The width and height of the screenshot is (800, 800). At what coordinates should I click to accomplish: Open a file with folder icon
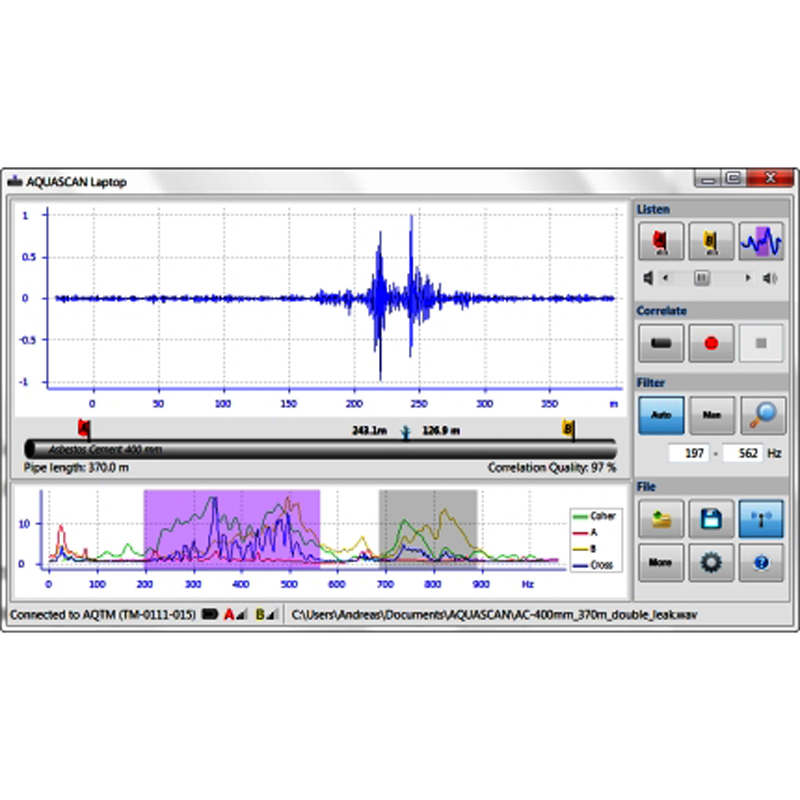[x=661, y=519]
